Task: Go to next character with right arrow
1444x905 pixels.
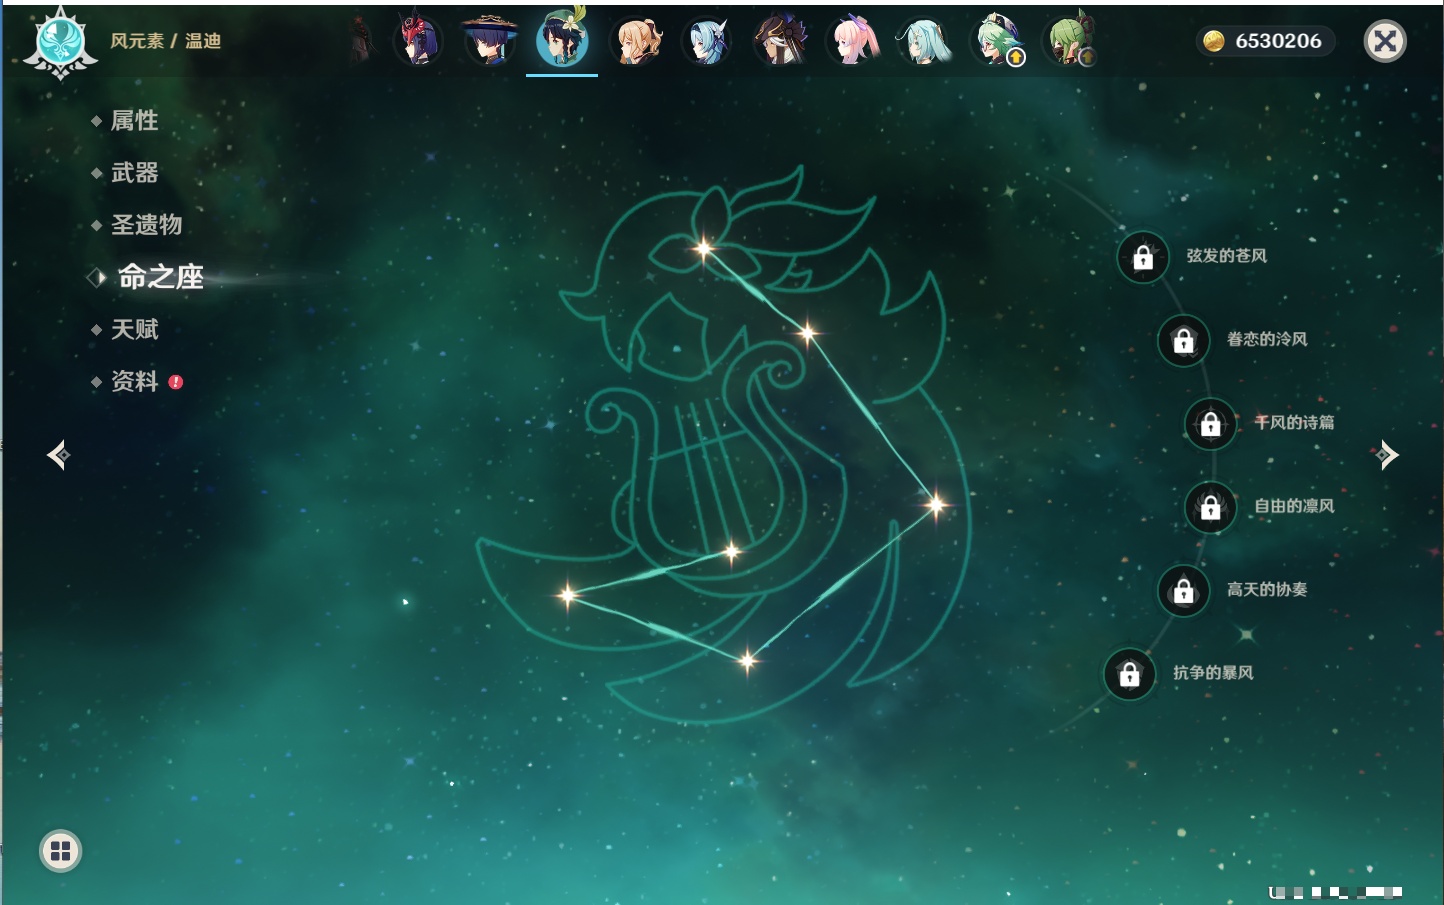Action: click(1386, 455)
